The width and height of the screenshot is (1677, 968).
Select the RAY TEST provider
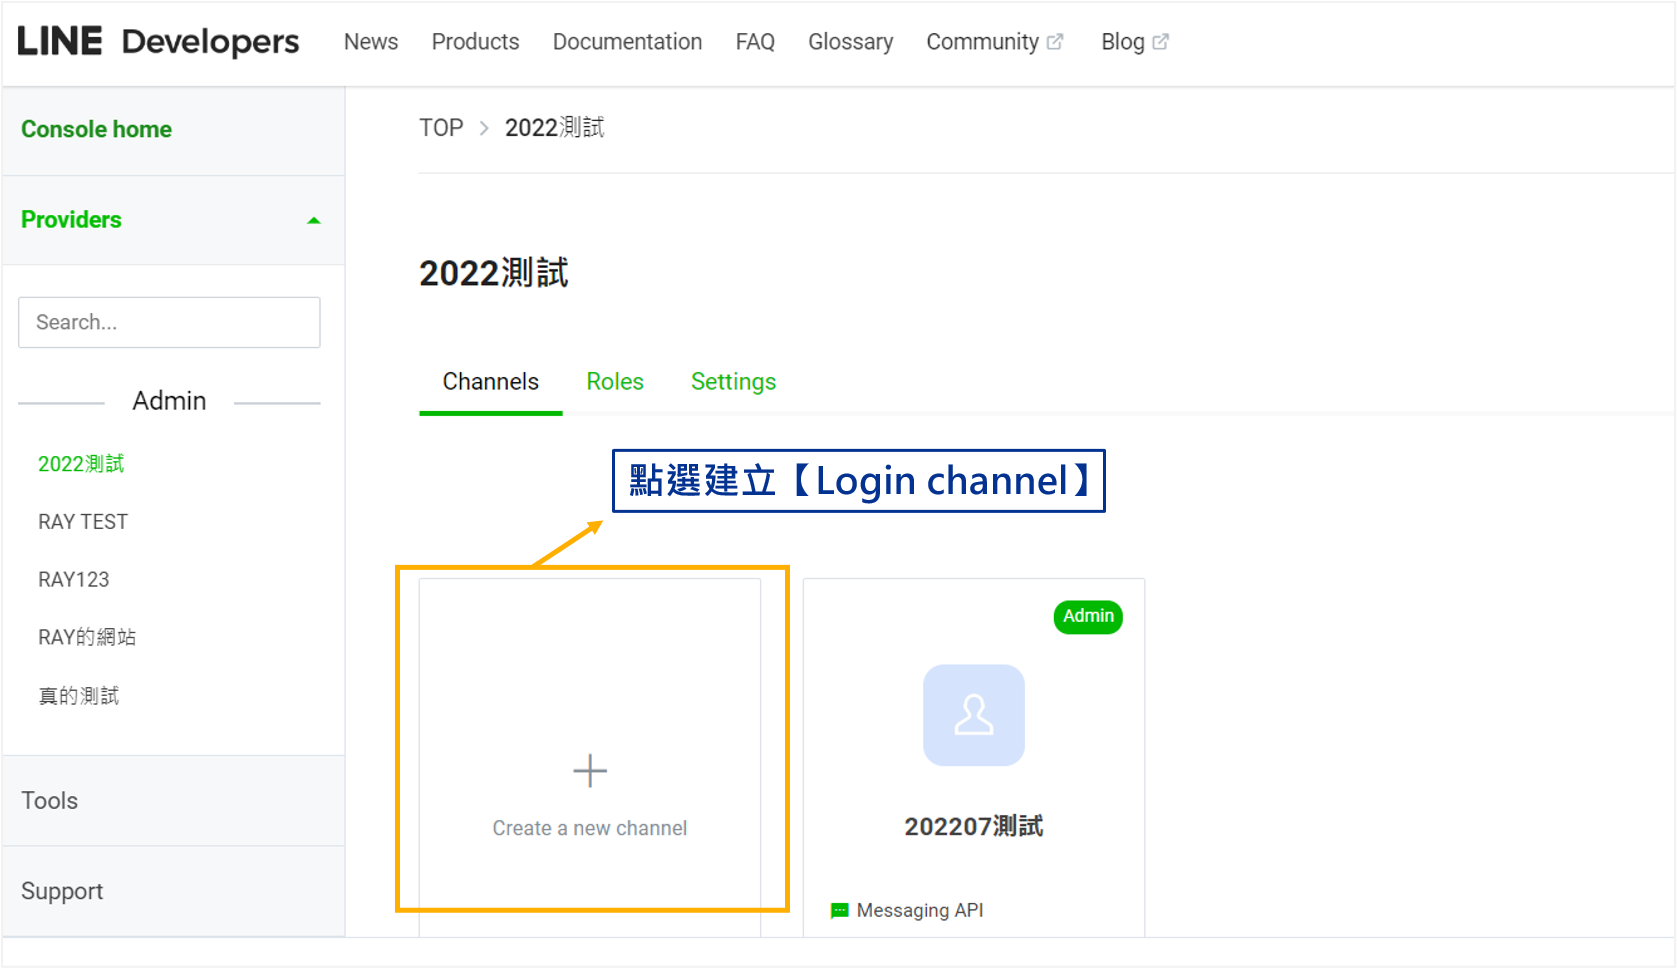click(x=83, y=521)
